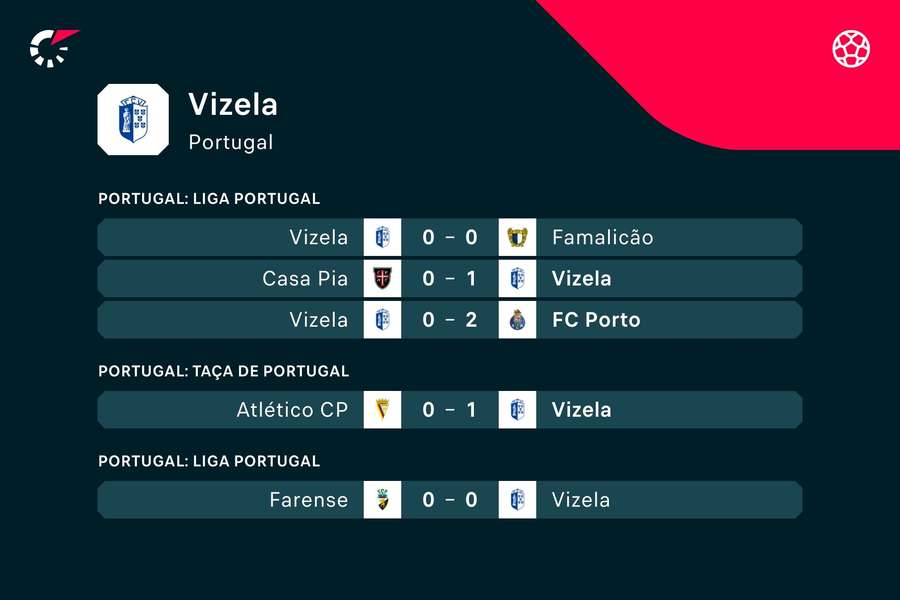Click the Famalicão team crest

pos(517,237)
